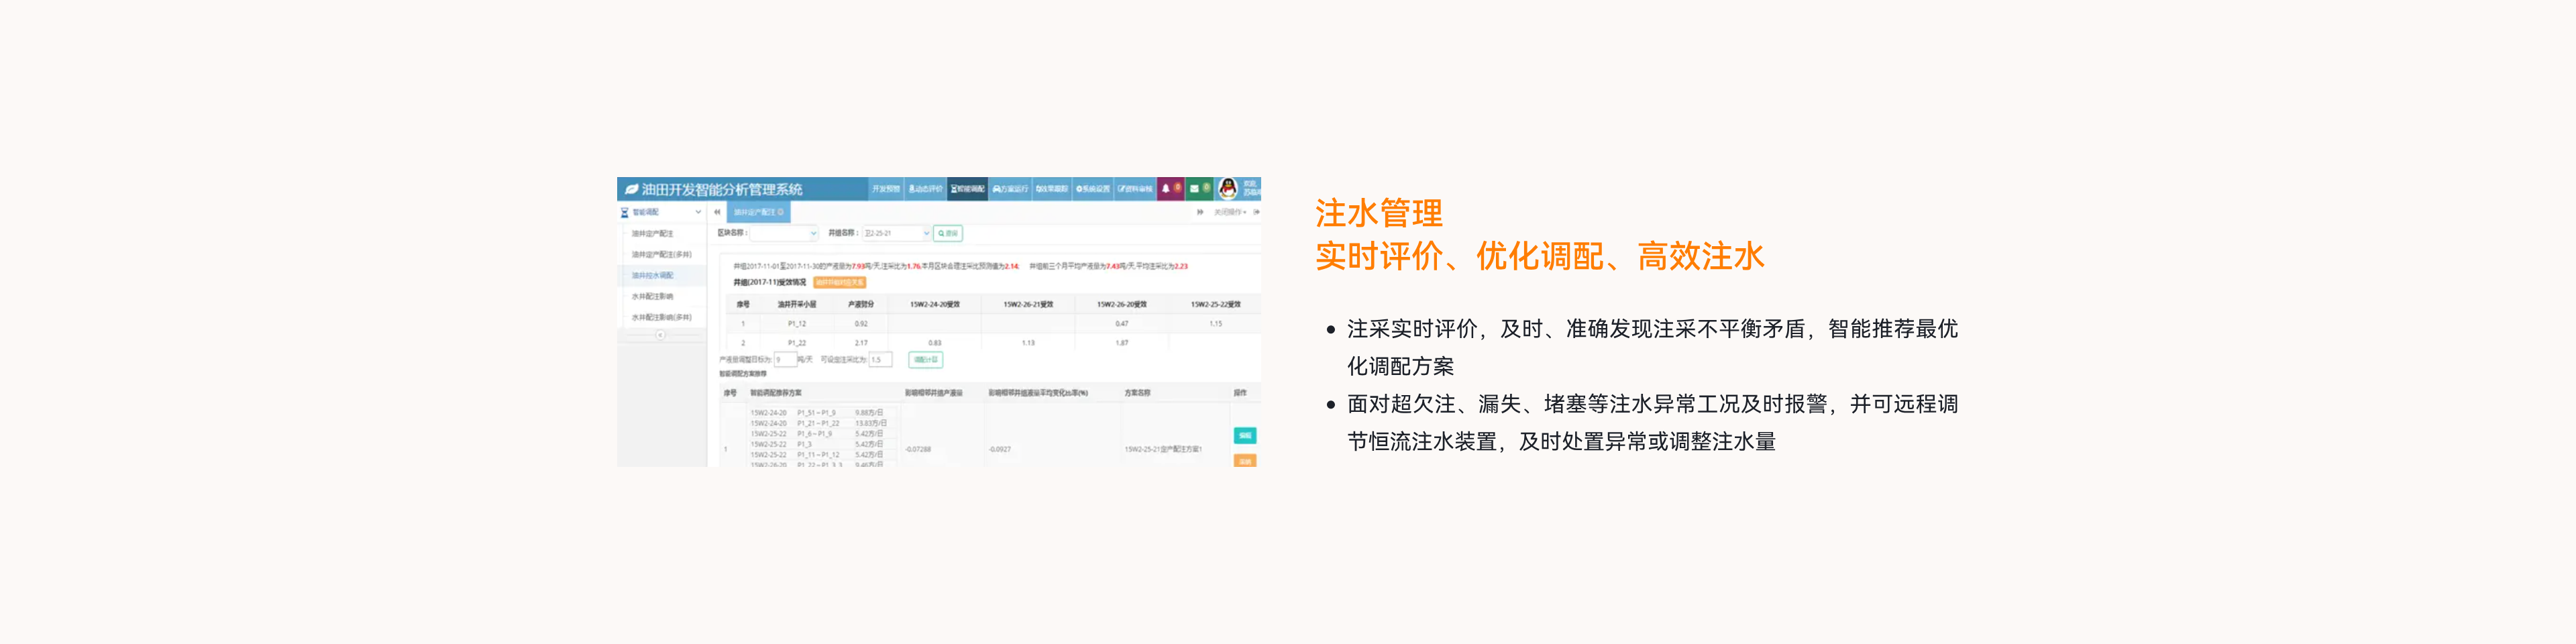Click the penguin user avatar
2576x644 pixels.
[1227, 188]
